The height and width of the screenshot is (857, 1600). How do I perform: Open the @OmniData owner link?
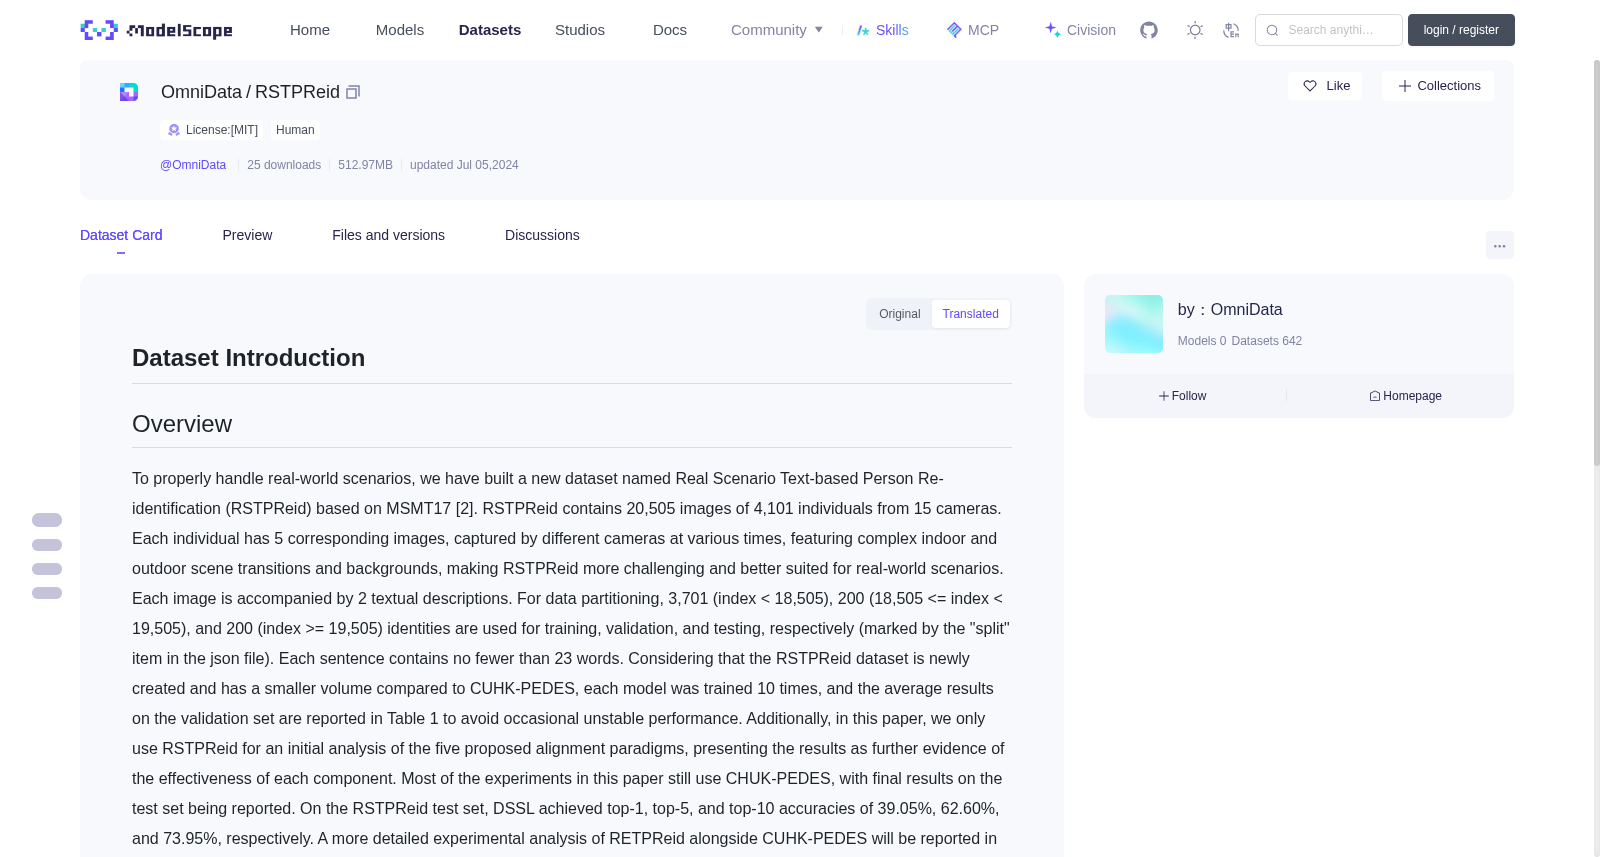[x=193, y=165]
